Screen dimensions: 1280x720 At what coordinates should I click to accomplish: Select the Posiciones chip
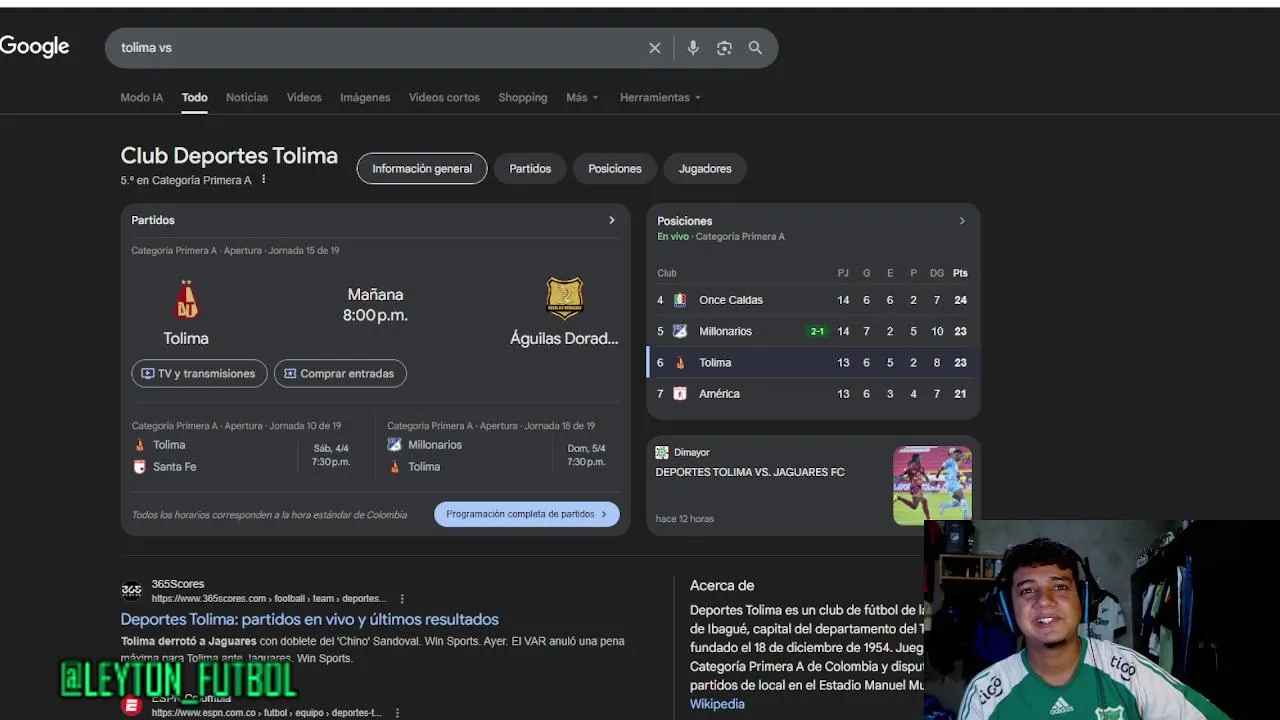pyautogui.click(x=615, y=169)
